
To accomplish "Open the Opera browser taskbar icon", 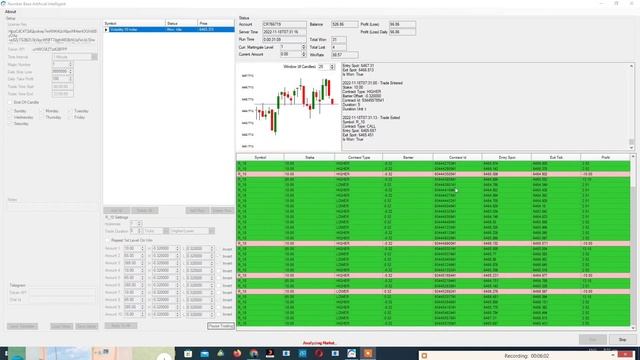I will click(319, 353).
